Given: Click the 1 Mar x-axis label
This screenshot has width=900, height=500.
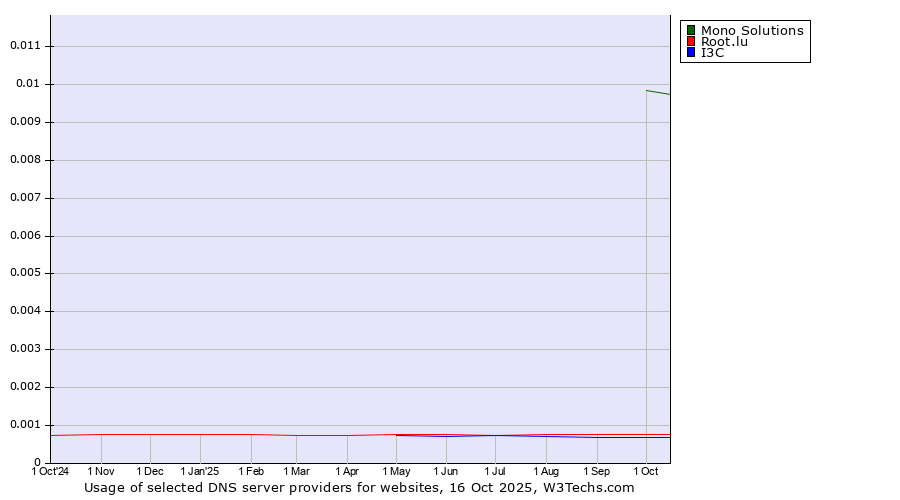Looking at the screenshot, I should tap(296, 471).
